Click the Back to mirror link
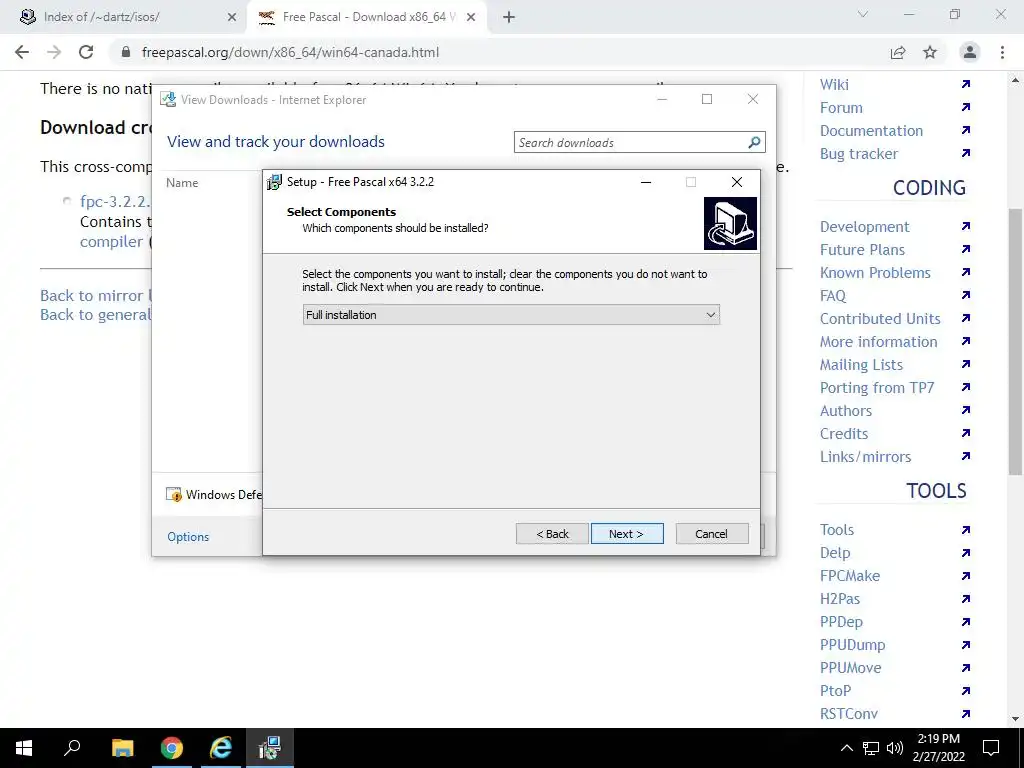Screen dimensions: 1024x768 point(95,295)
